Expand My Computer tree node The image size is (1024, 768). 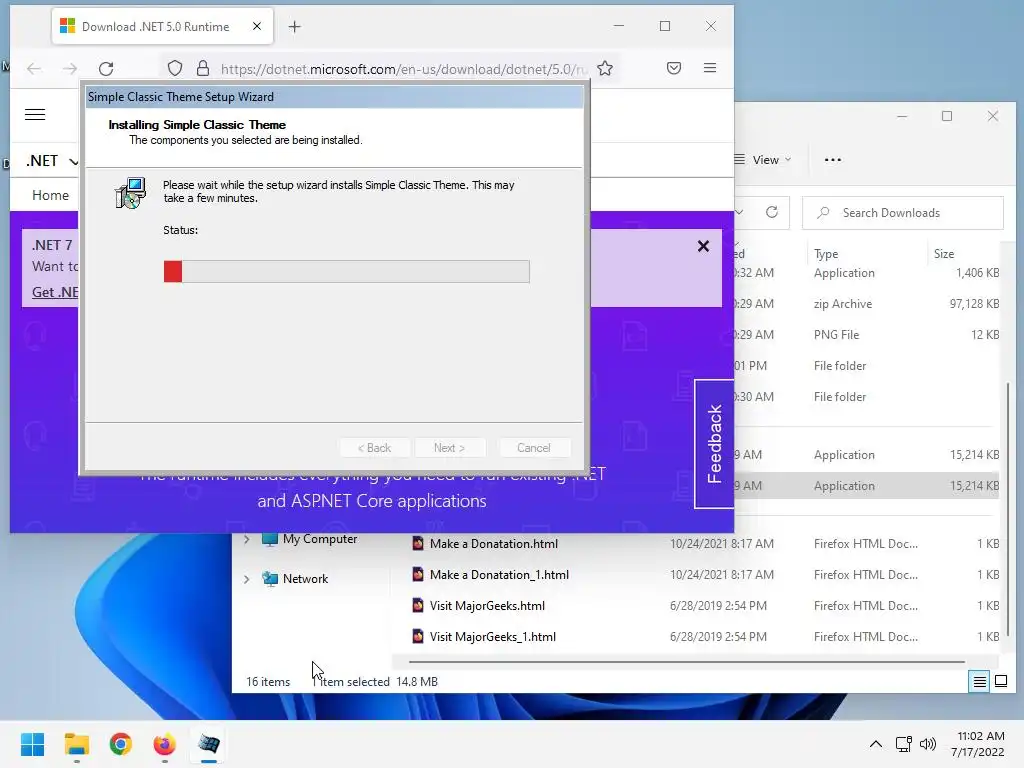[x=246, y=539]
